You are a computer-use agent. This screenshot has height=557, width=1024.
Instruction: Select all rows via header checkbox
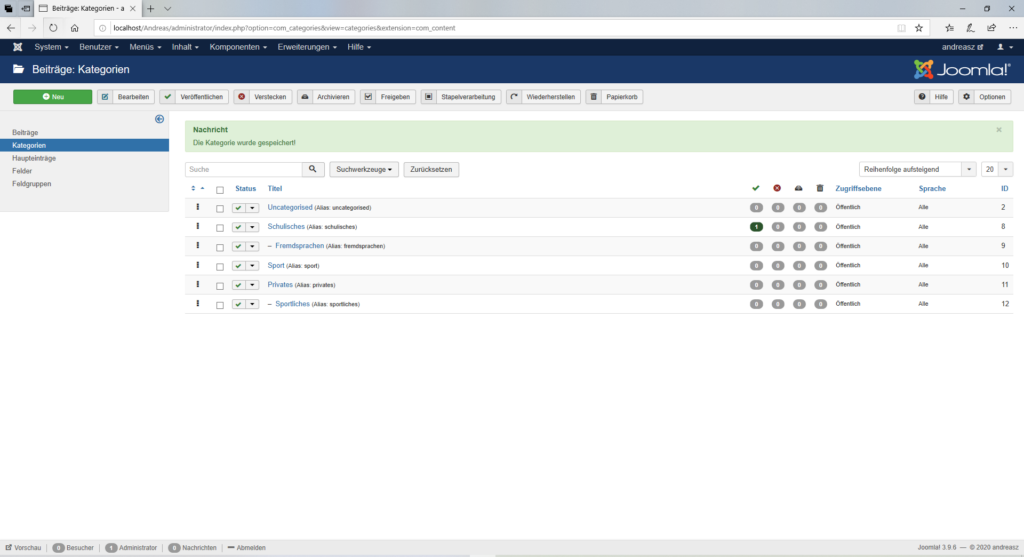tap(220, 189)
